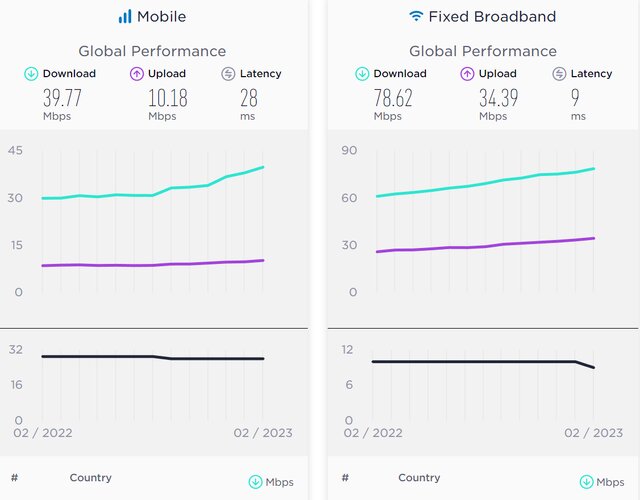Click the Mbps download icon in Broadband table header
Image resolution: width=640 pixels, height=500 pixels.
tap(585, 482)
